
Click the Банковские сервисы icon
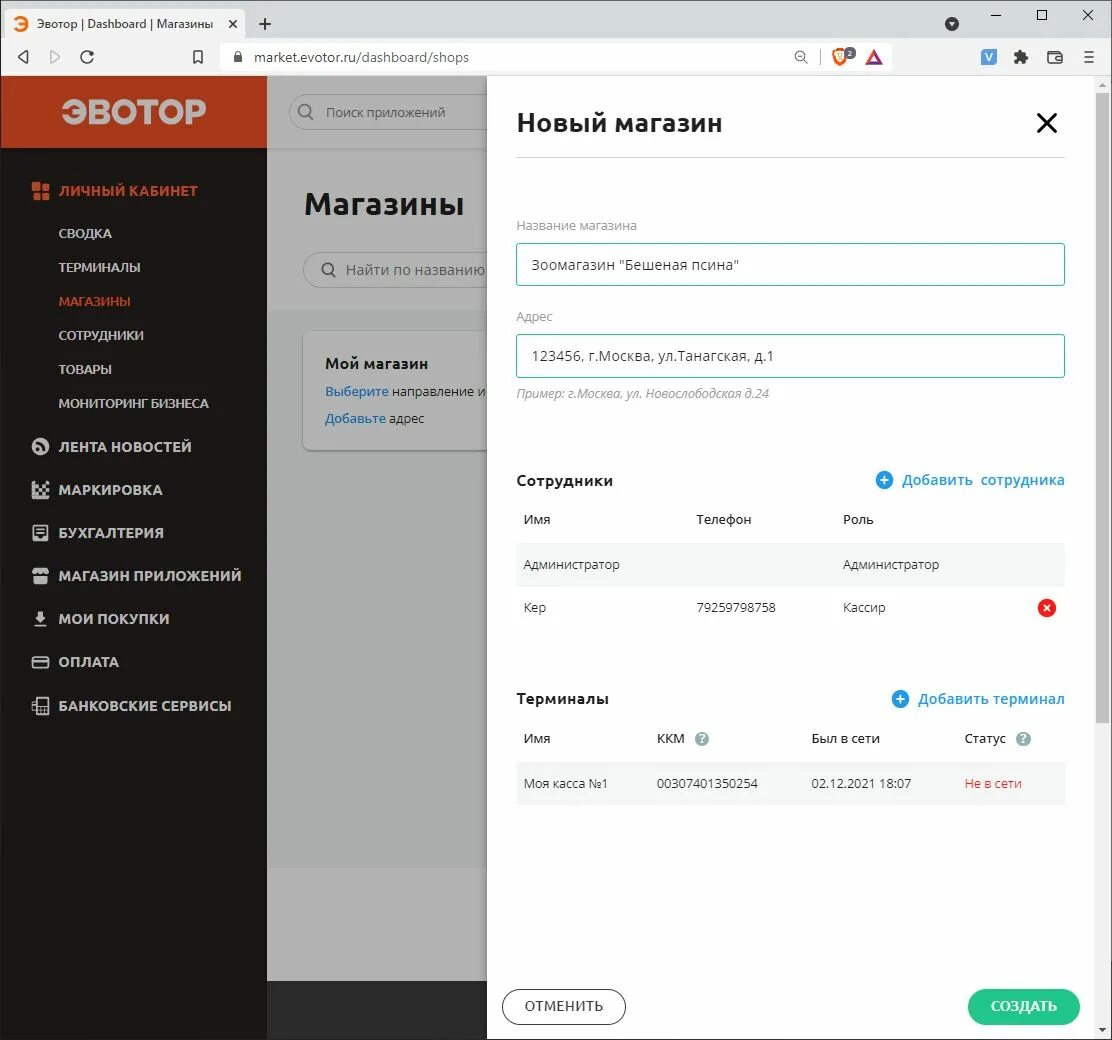[x=40, y=706]
